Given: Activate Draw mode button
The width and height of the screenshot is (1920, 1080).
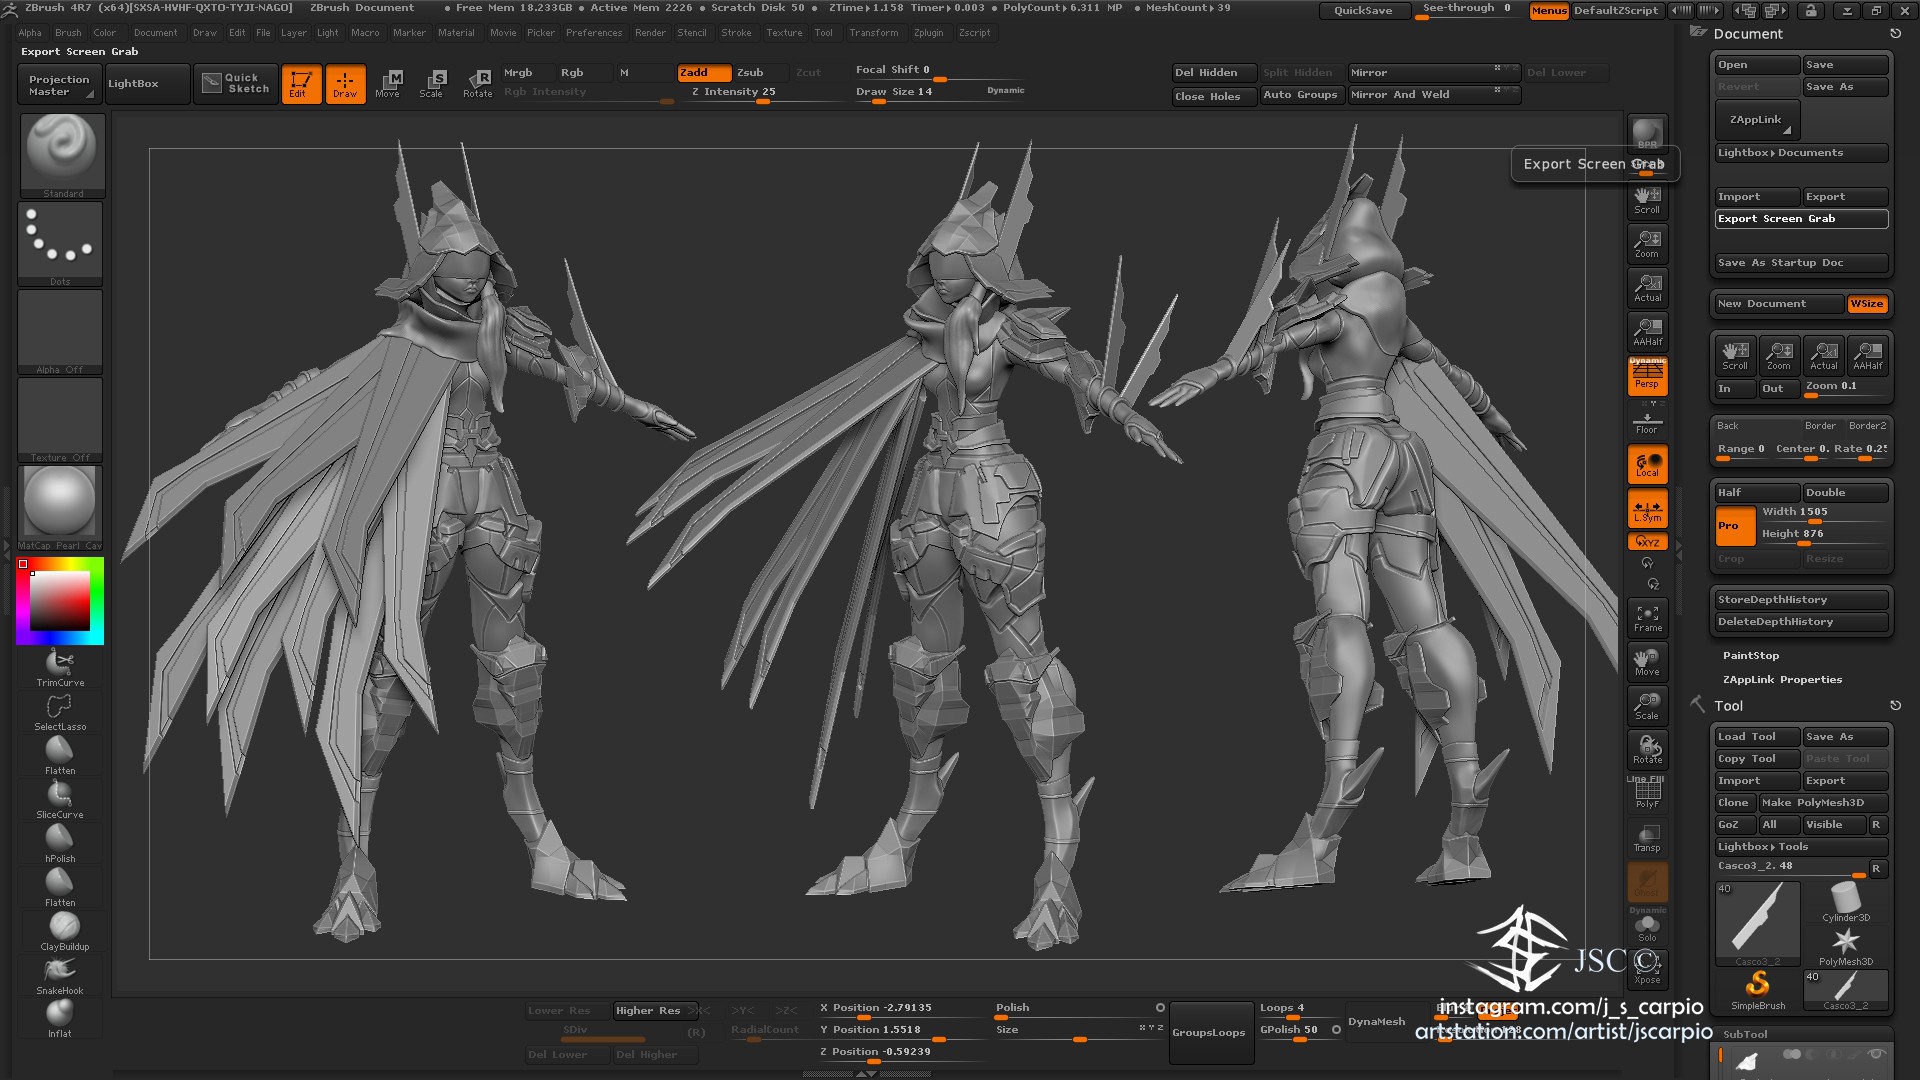Looking at the screenshot, I should [345, 84].
